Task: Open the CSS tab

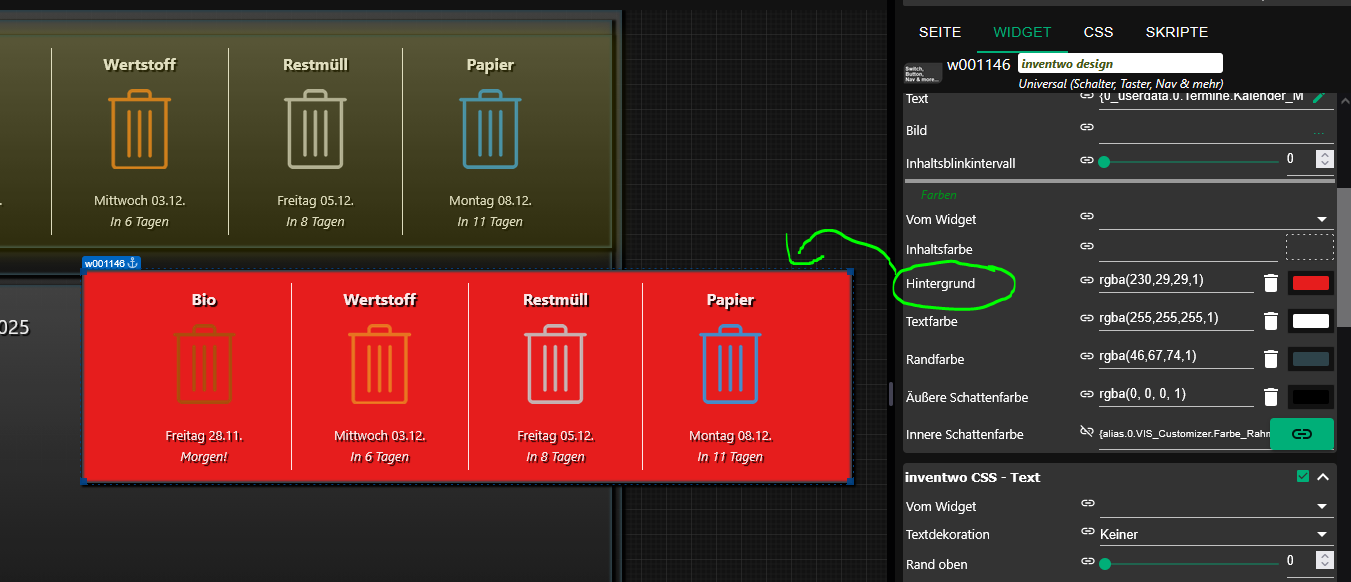Action: [x=1098, y=32]
